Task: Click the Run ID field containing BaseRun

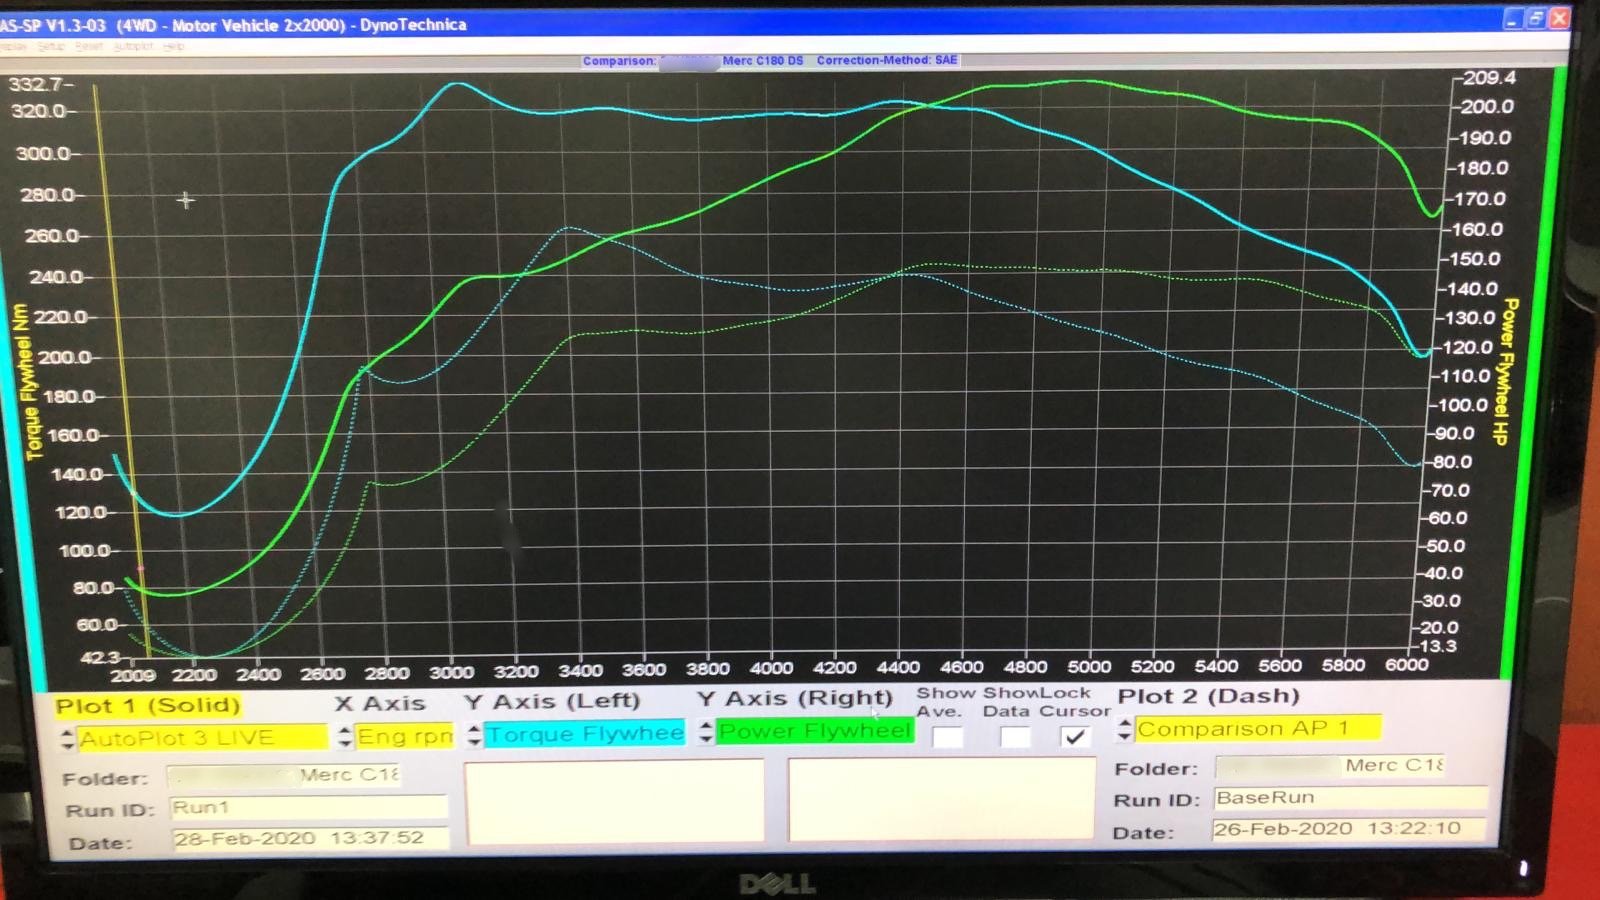Action: click(x=1350, y=798)
